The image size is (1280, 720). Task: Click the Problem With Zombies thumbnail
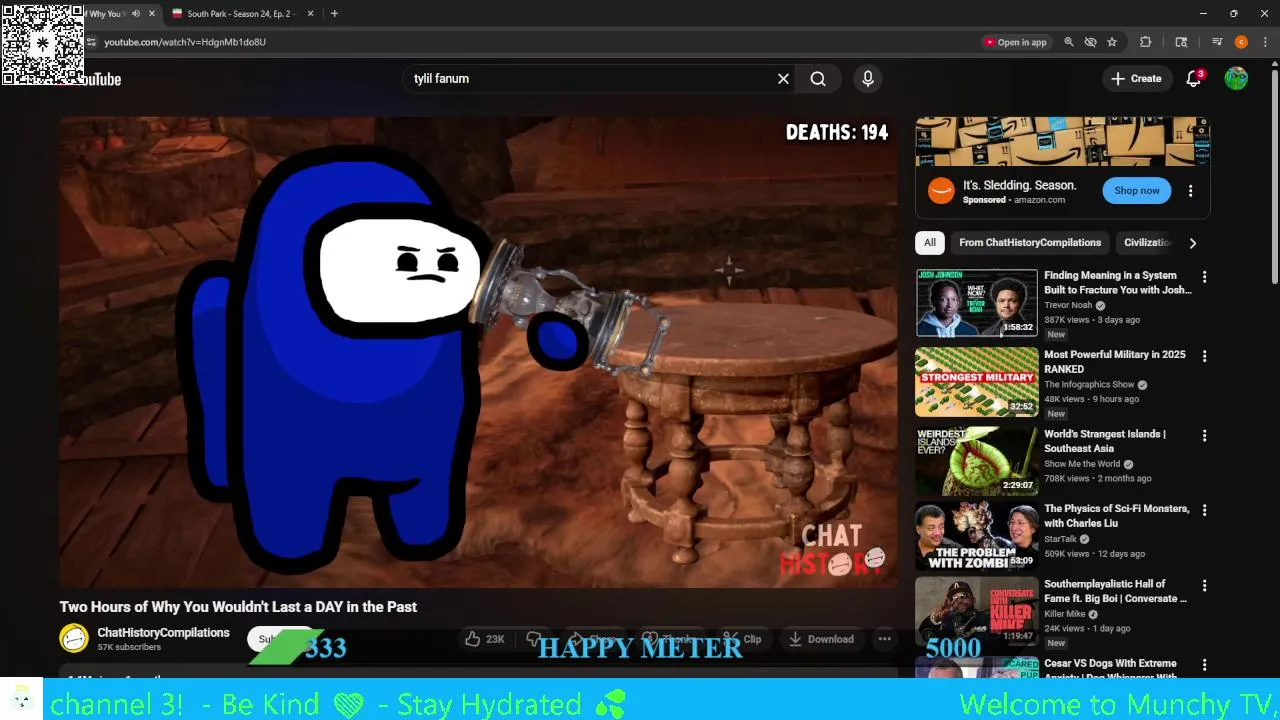point(977,536)
